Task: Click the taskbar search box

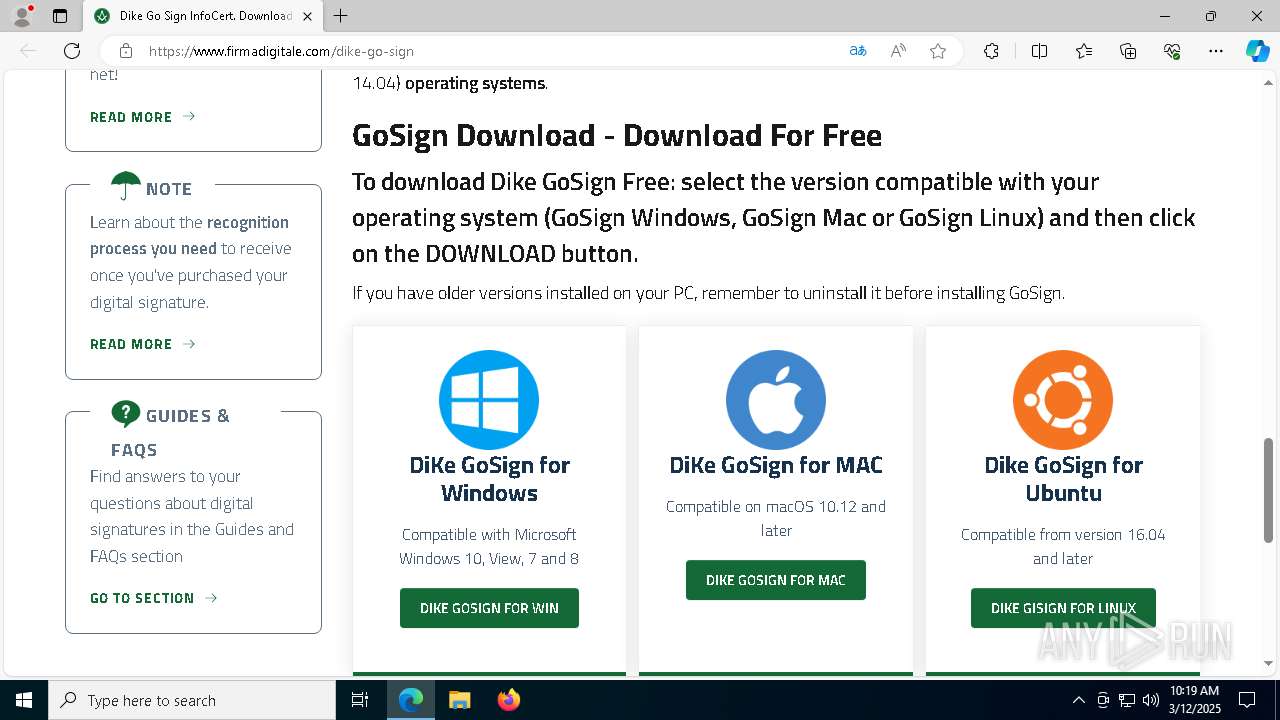Action: [192, 700]
